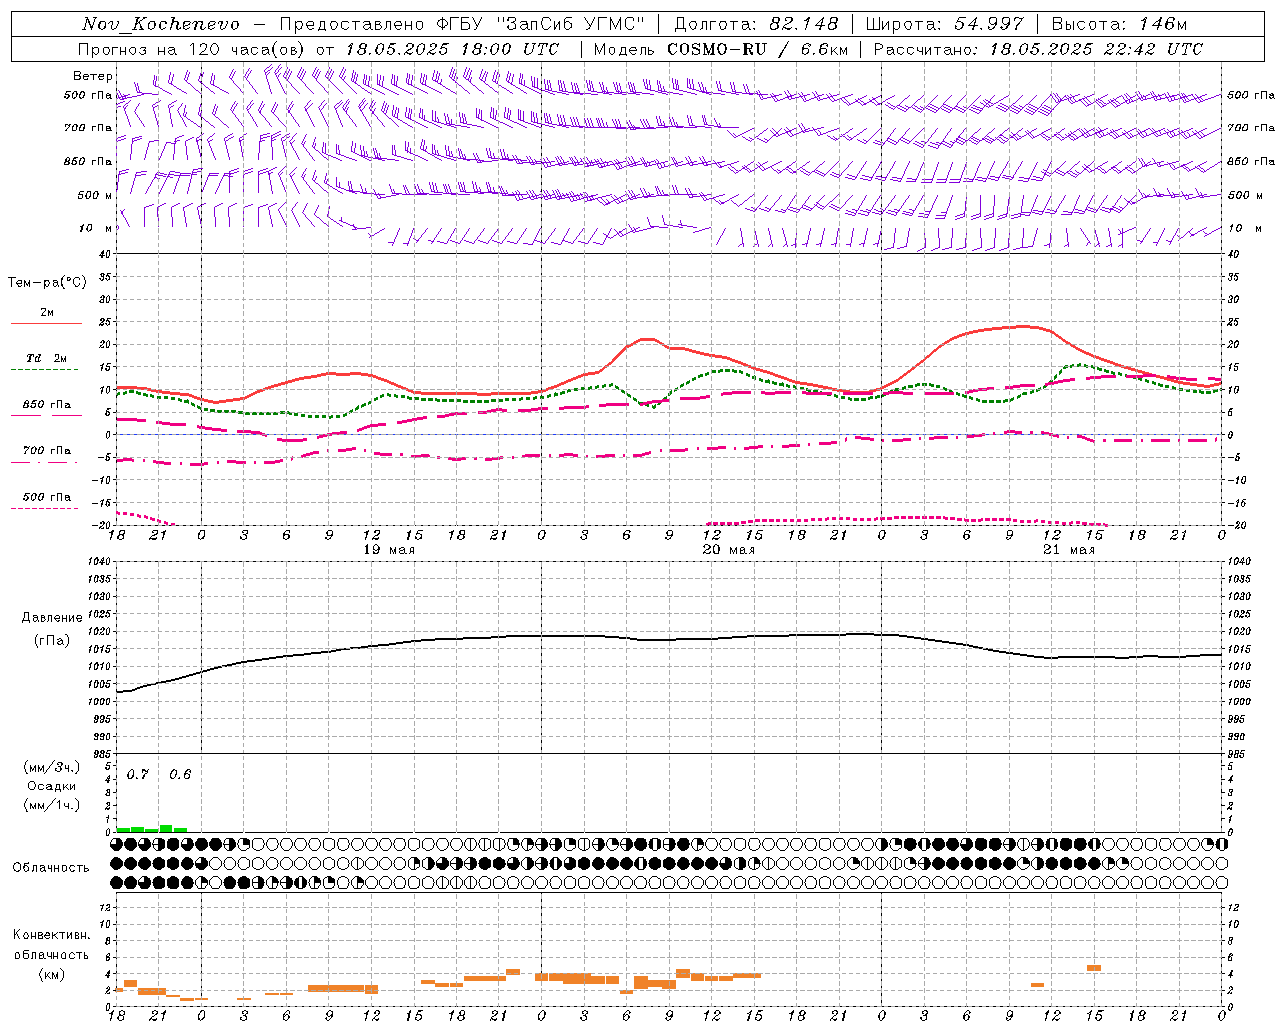Click the 'Высота: 146м' elevation text

click(1119, 24)
